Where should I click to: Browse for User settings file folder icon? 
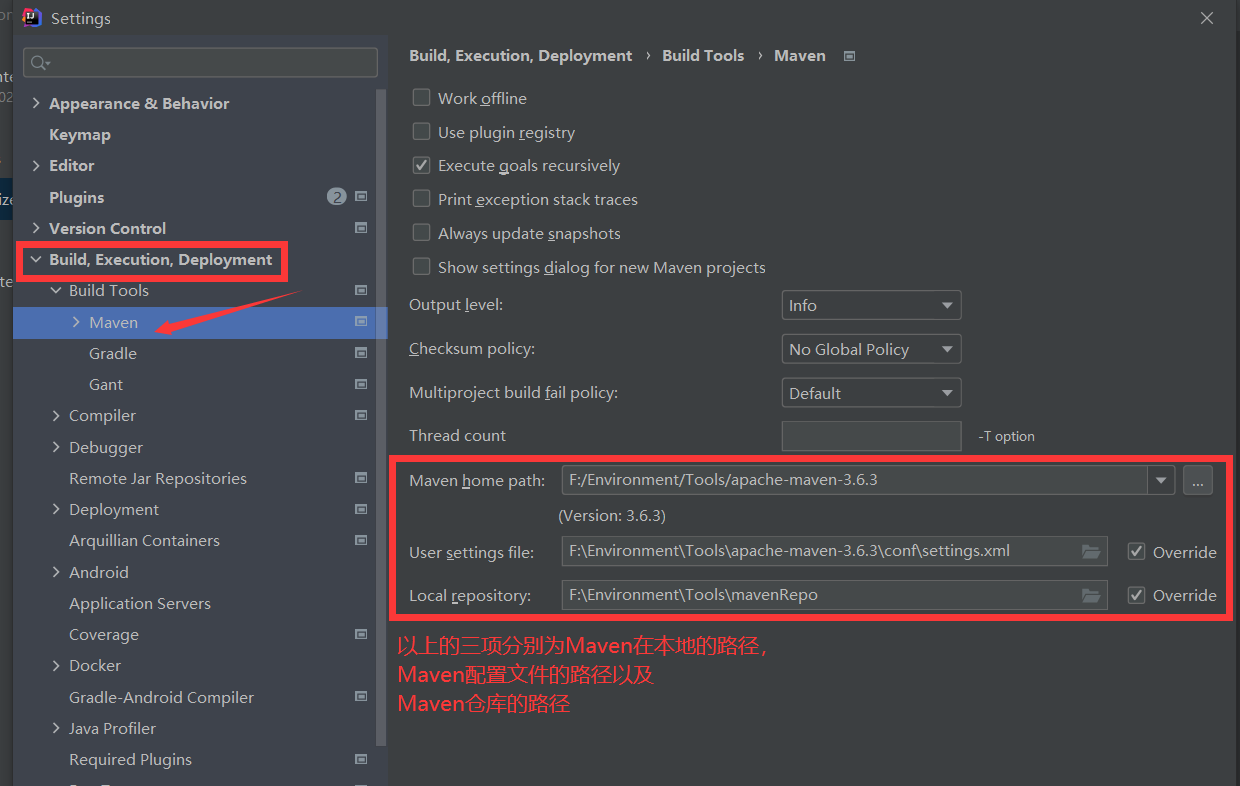[1091, 552]
